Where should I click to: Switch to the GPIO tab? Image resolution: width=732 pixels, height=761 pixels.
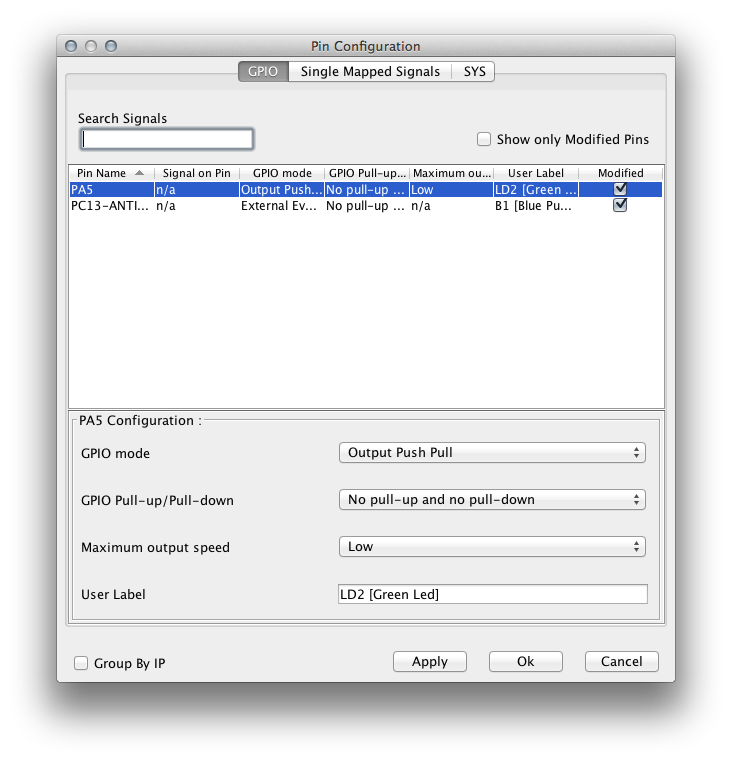264,71
